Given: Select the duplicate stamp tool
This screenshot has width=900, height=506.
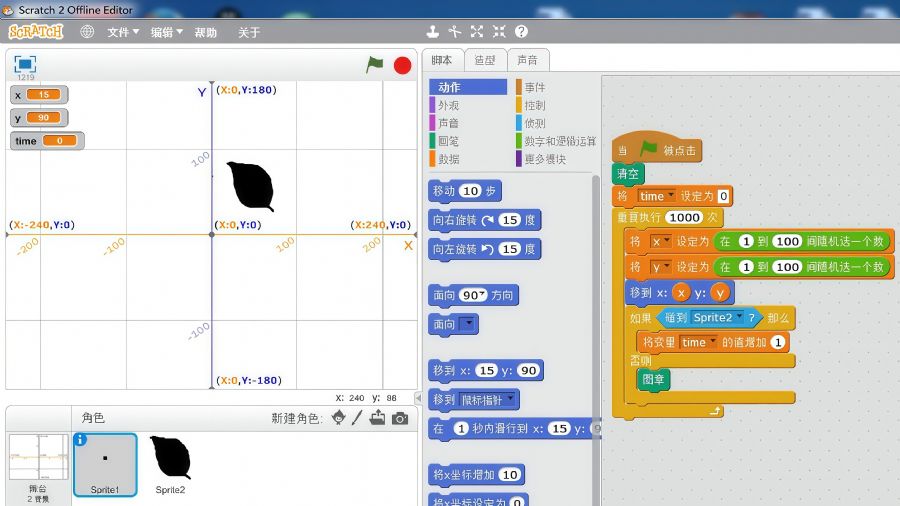Looking at the screenshot, I should (433, 32).
